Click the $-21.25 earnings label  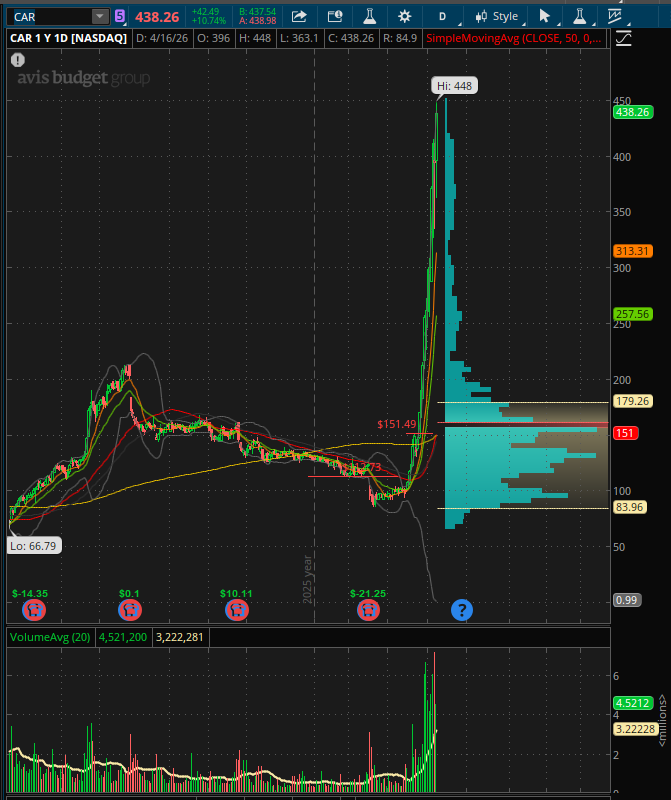368,594
